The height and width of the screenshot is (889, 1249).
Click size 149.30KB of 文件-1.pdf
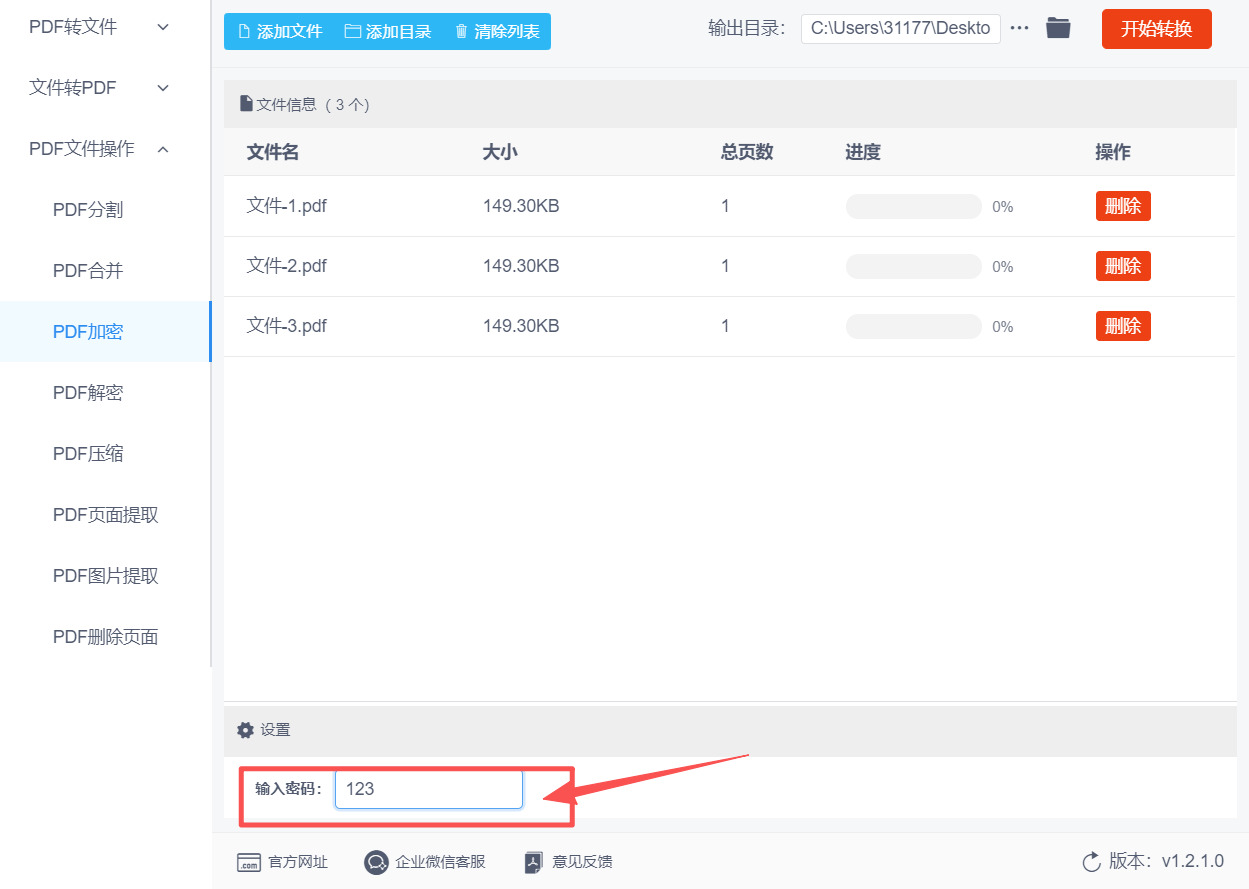click(521, 206)
